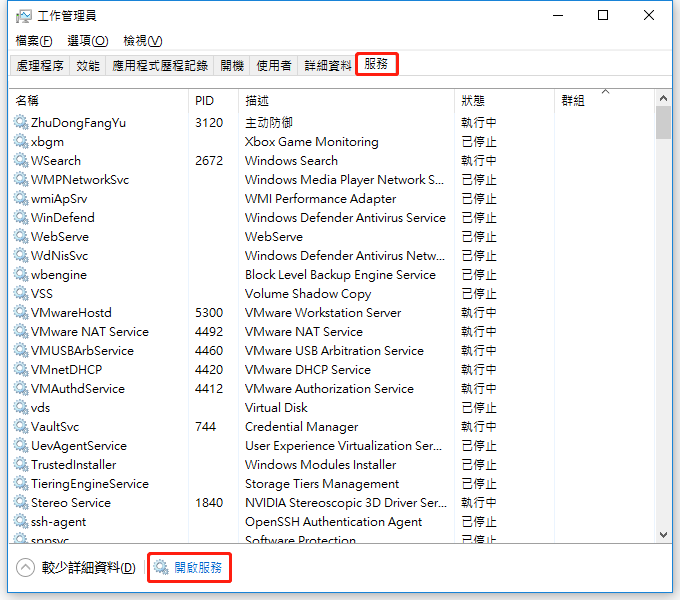Select the 服務 tab
This screenshot has height=600, width=680.
(x=376, y=64)
